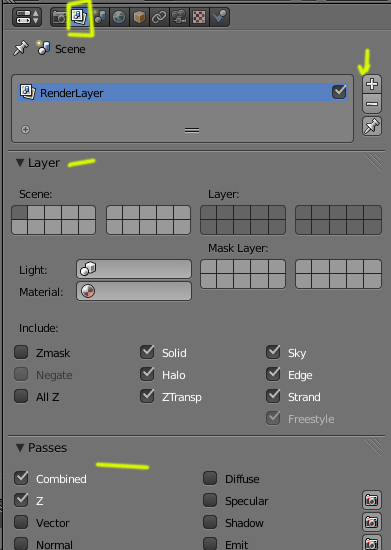Click the exclude icon for Specular
This screenshot has width=391, height=550.
(x=372, y=500)
